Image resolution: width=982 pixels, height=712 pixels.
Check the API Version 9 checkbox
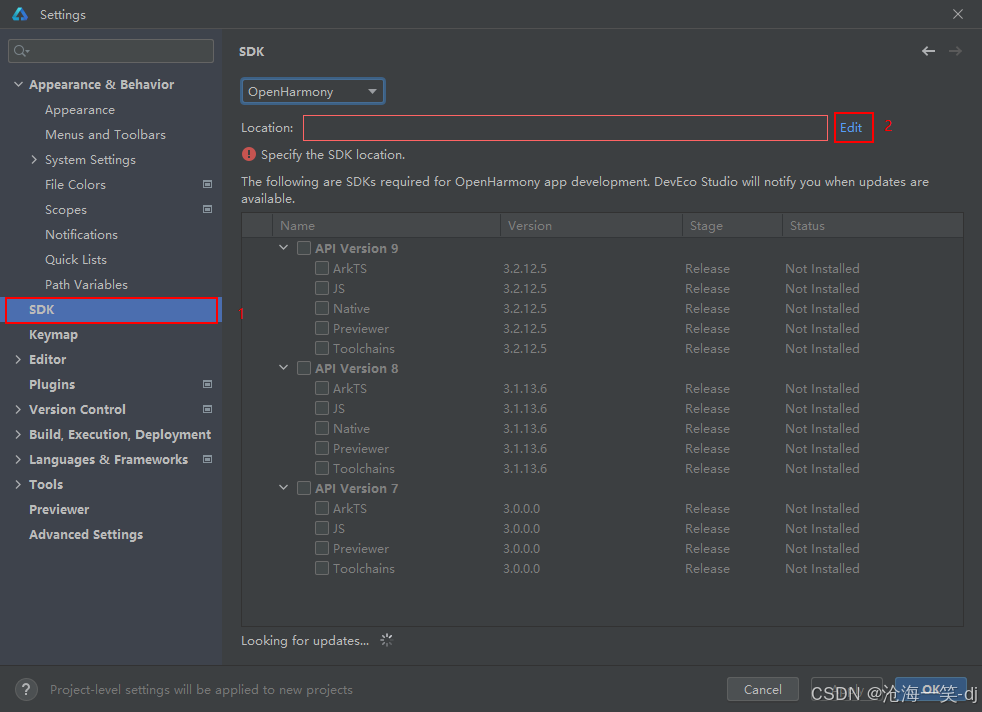[304, 248]
